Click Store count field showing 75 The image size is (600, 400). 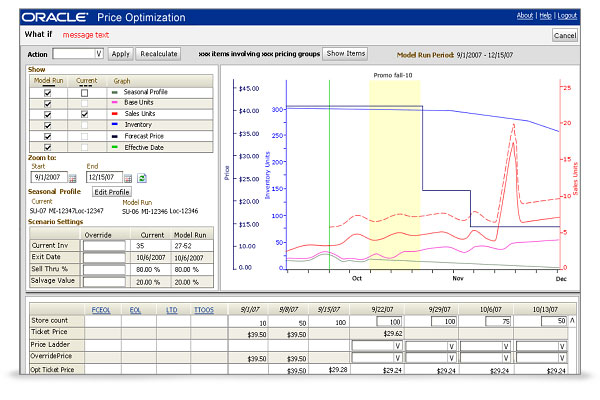[498, 321]
